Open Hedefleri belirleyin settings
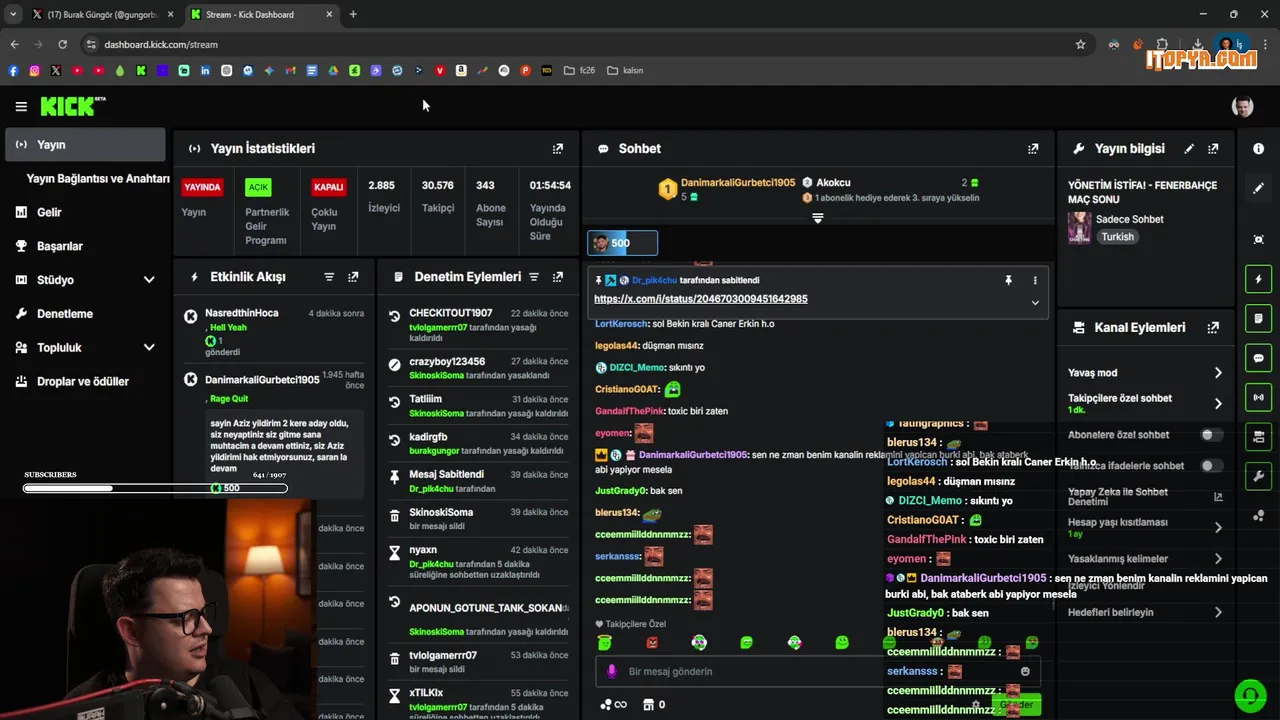Screen dimensions: 1280x720 click(x=1145, y=612)
